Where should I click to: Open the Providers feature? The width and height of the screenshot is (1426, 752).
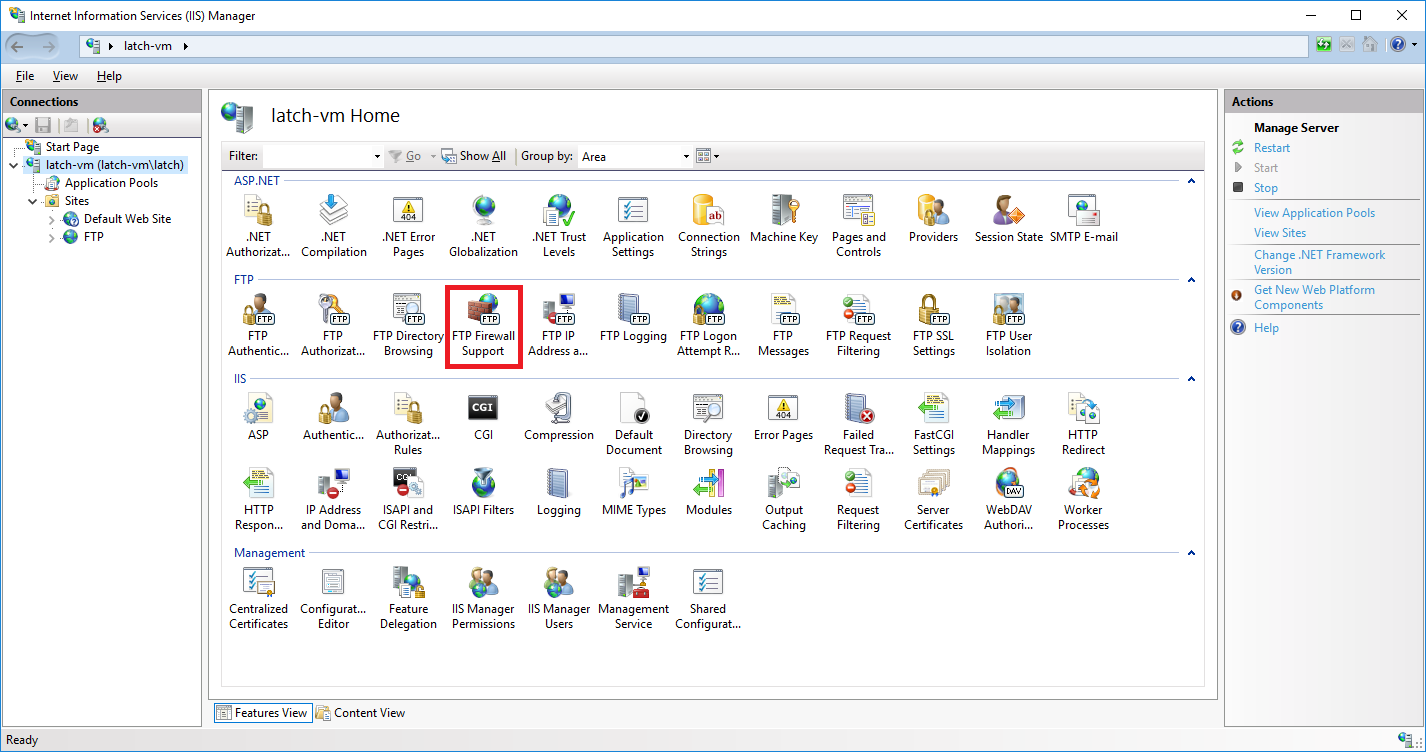933,220
